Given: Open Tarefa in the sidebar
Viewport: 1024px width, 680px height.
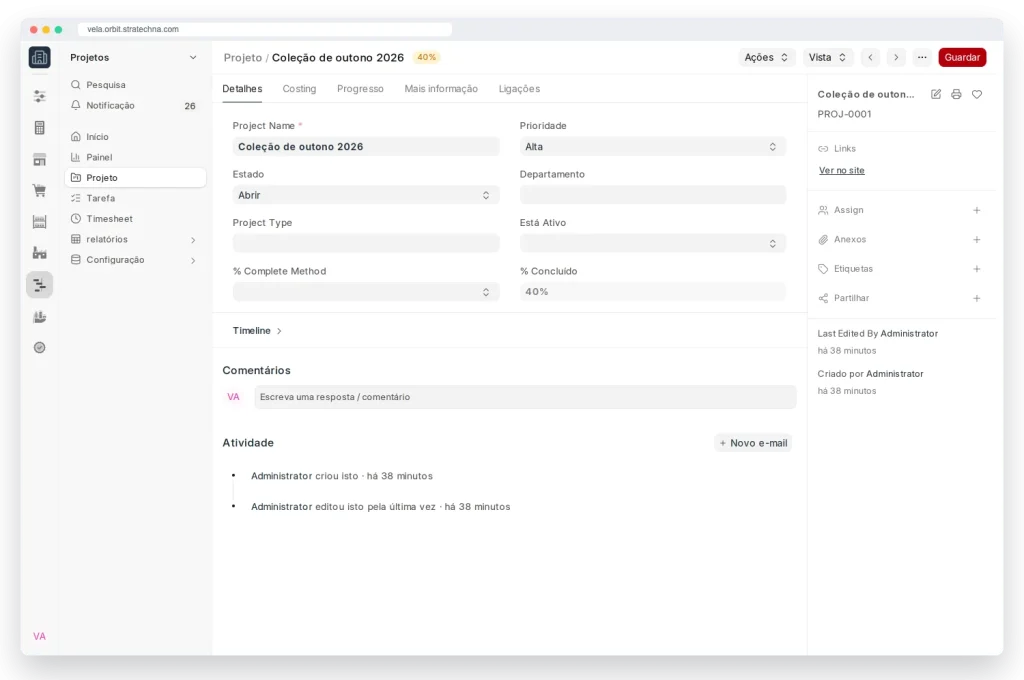Looking at the screenshot, I should tap(135, 199).
